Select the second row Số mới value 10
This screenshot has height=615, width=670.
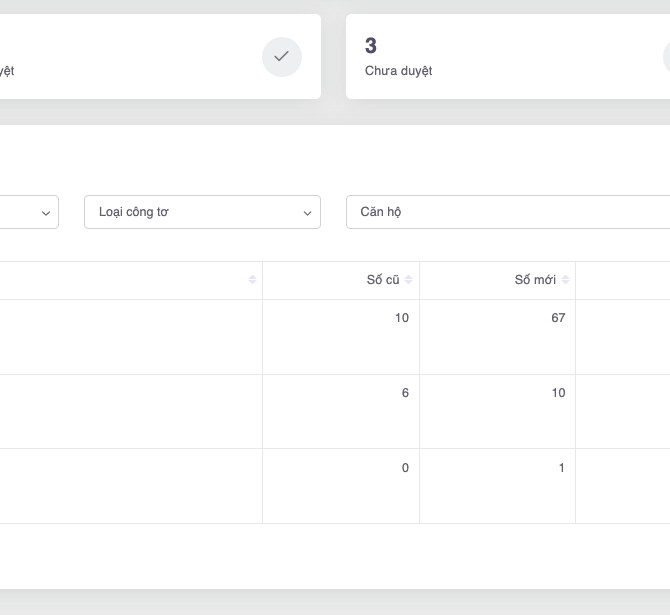coord(558,393)
